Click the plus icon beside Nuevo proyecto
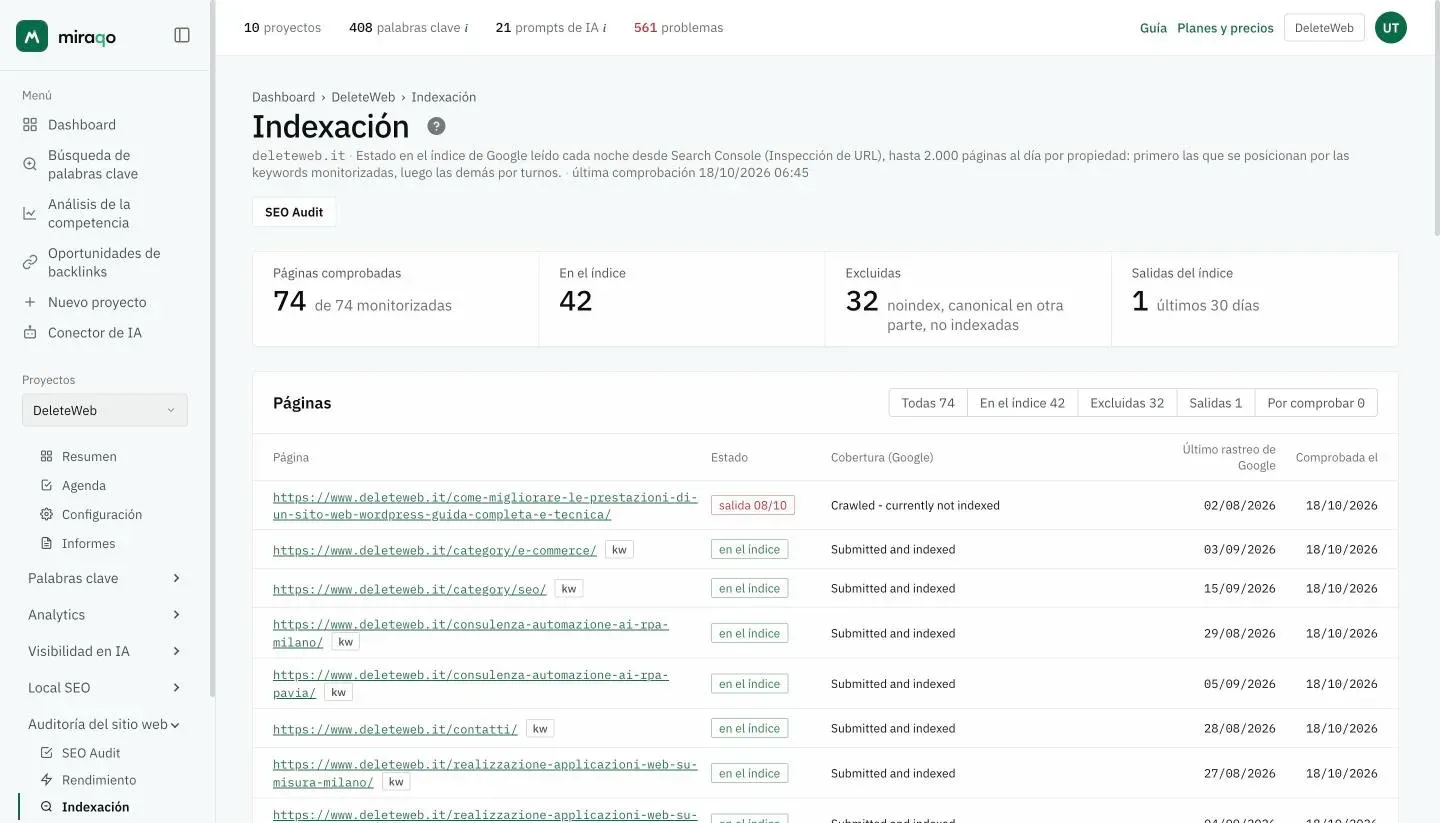Viewport: 1440px width, 823px height. [x=30, y=302]
